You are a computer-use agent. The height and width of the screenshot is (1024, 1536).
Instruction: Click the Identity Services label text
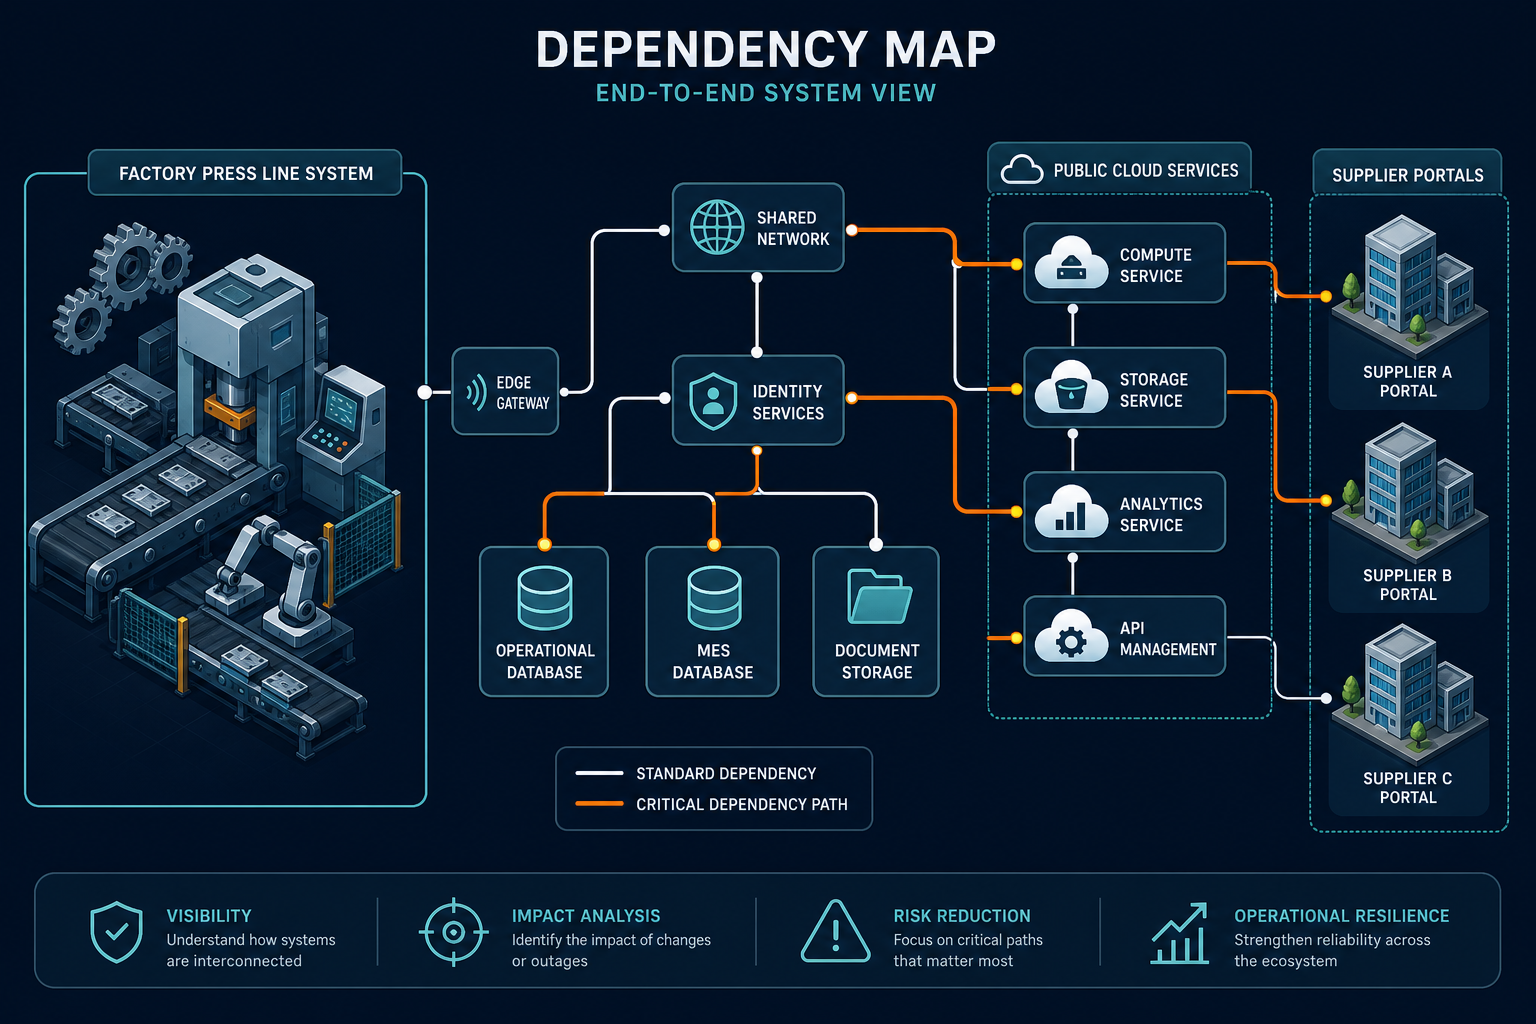[x=788, y=402]
